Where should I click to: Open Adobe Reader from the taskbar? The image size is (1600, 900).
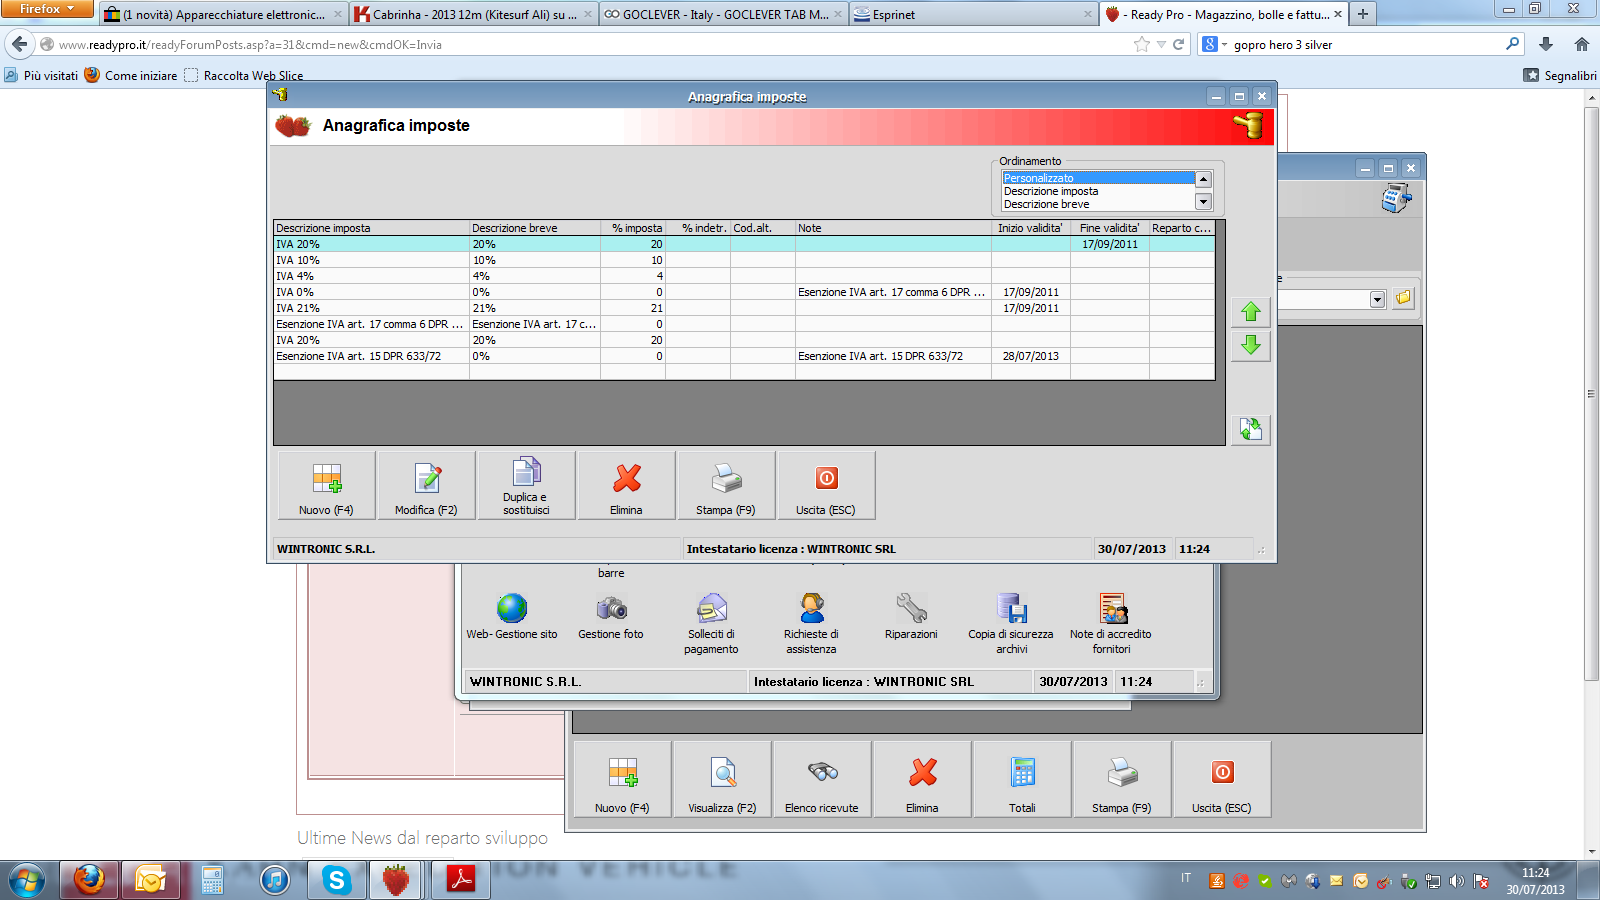pyautogui.click(x=460, y=880)
